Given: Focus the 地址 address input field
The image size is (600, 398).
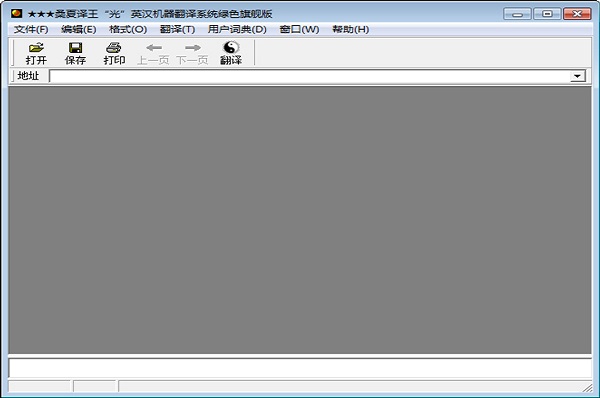Looking at the screenshot, I should click(x=310, y=76).
